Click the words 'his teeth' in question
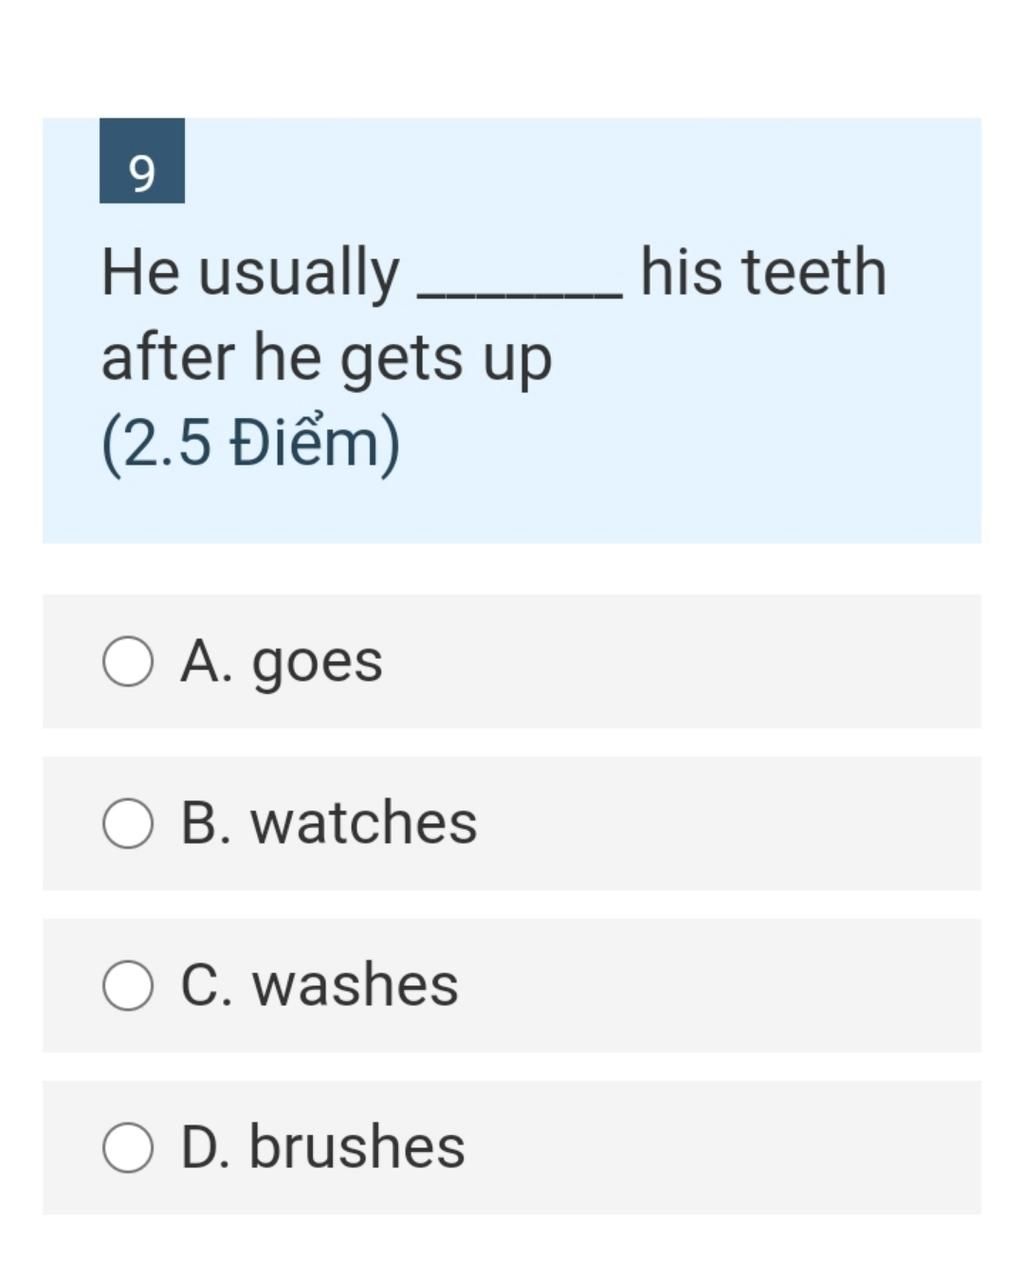The height and width of the screenshot is (1280, 1024). point(763,272)
